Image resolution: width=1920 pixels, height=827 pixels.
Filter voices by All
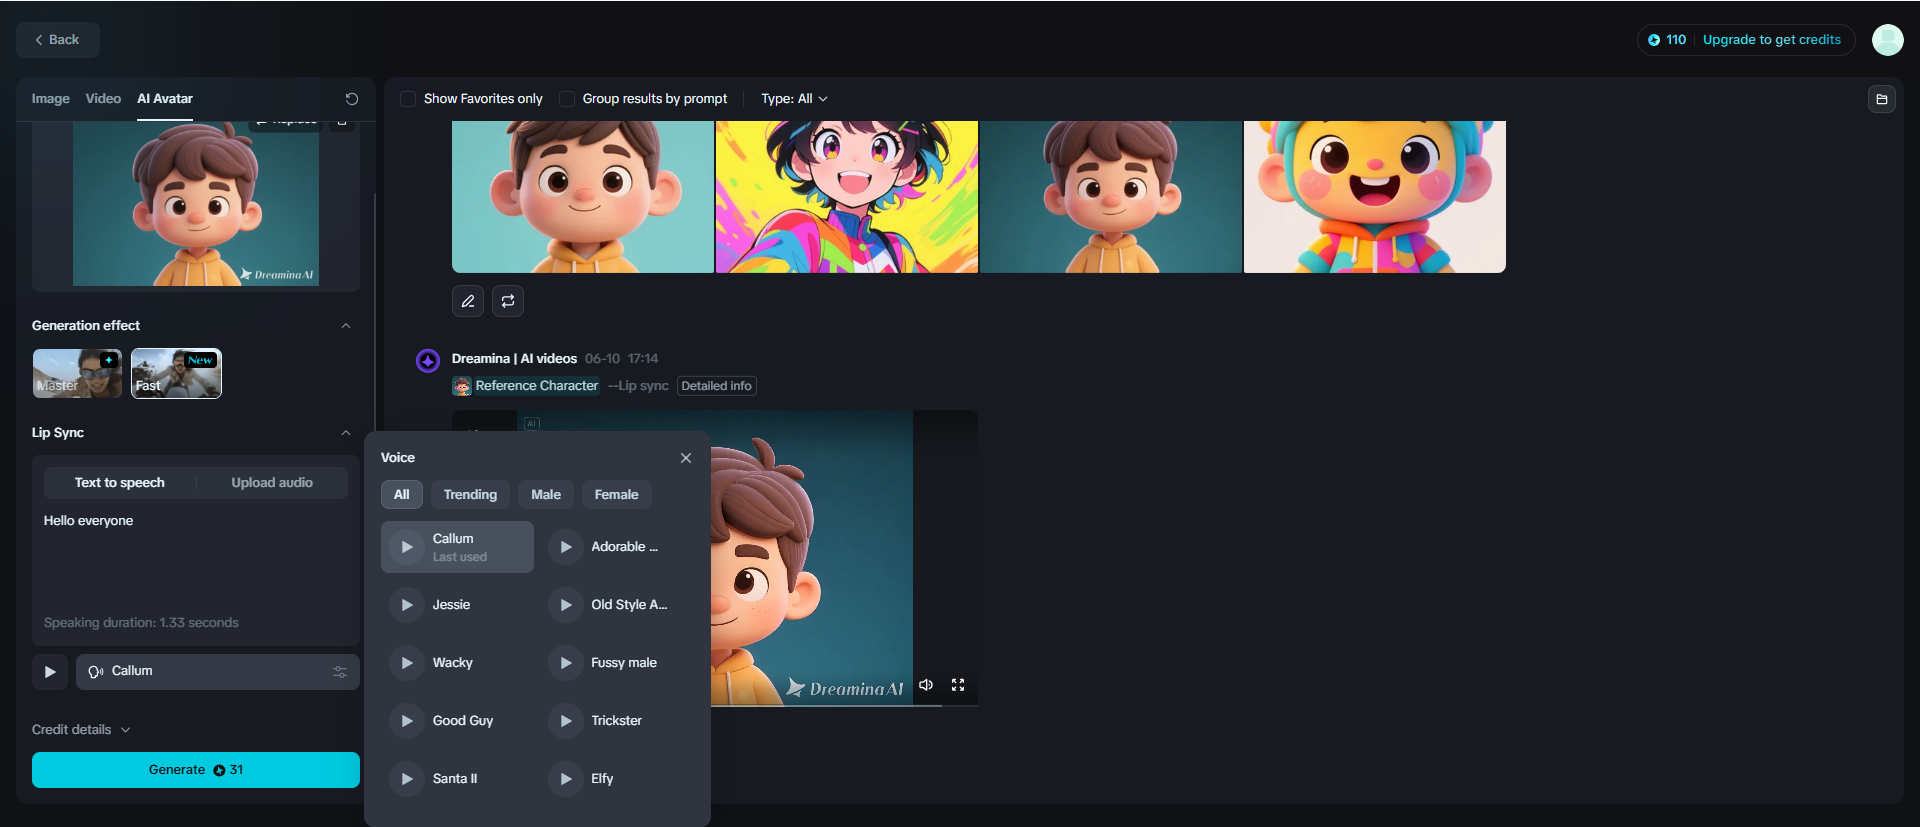tap(402, 495)
